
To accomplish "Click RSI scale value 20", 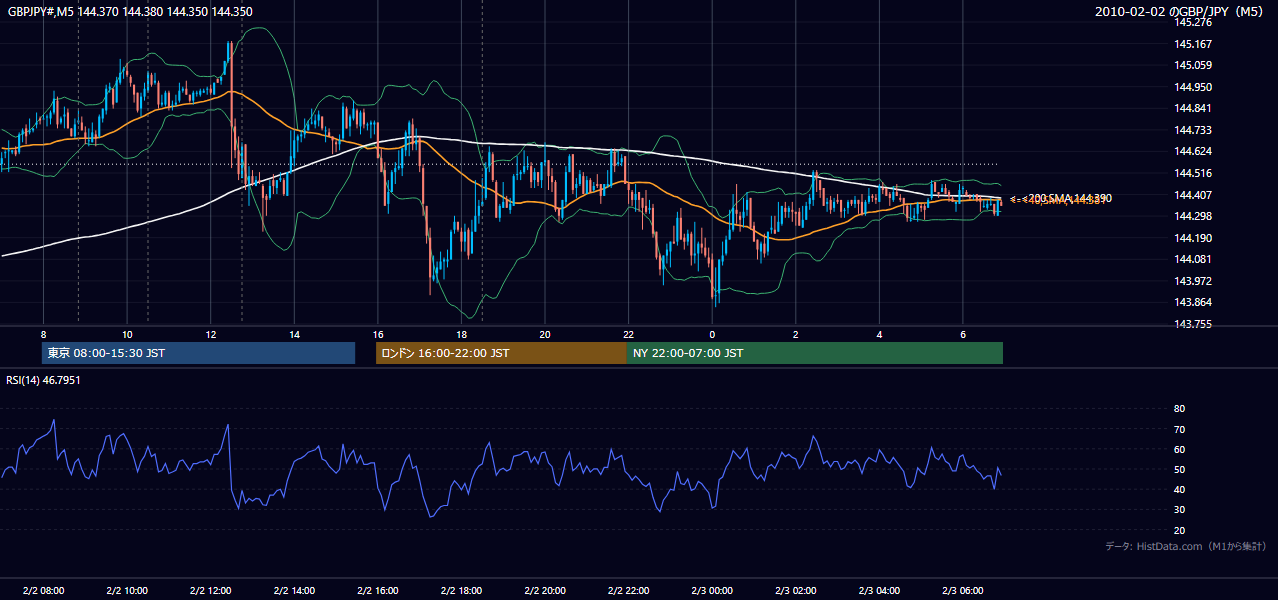I will click(1180, 531).
